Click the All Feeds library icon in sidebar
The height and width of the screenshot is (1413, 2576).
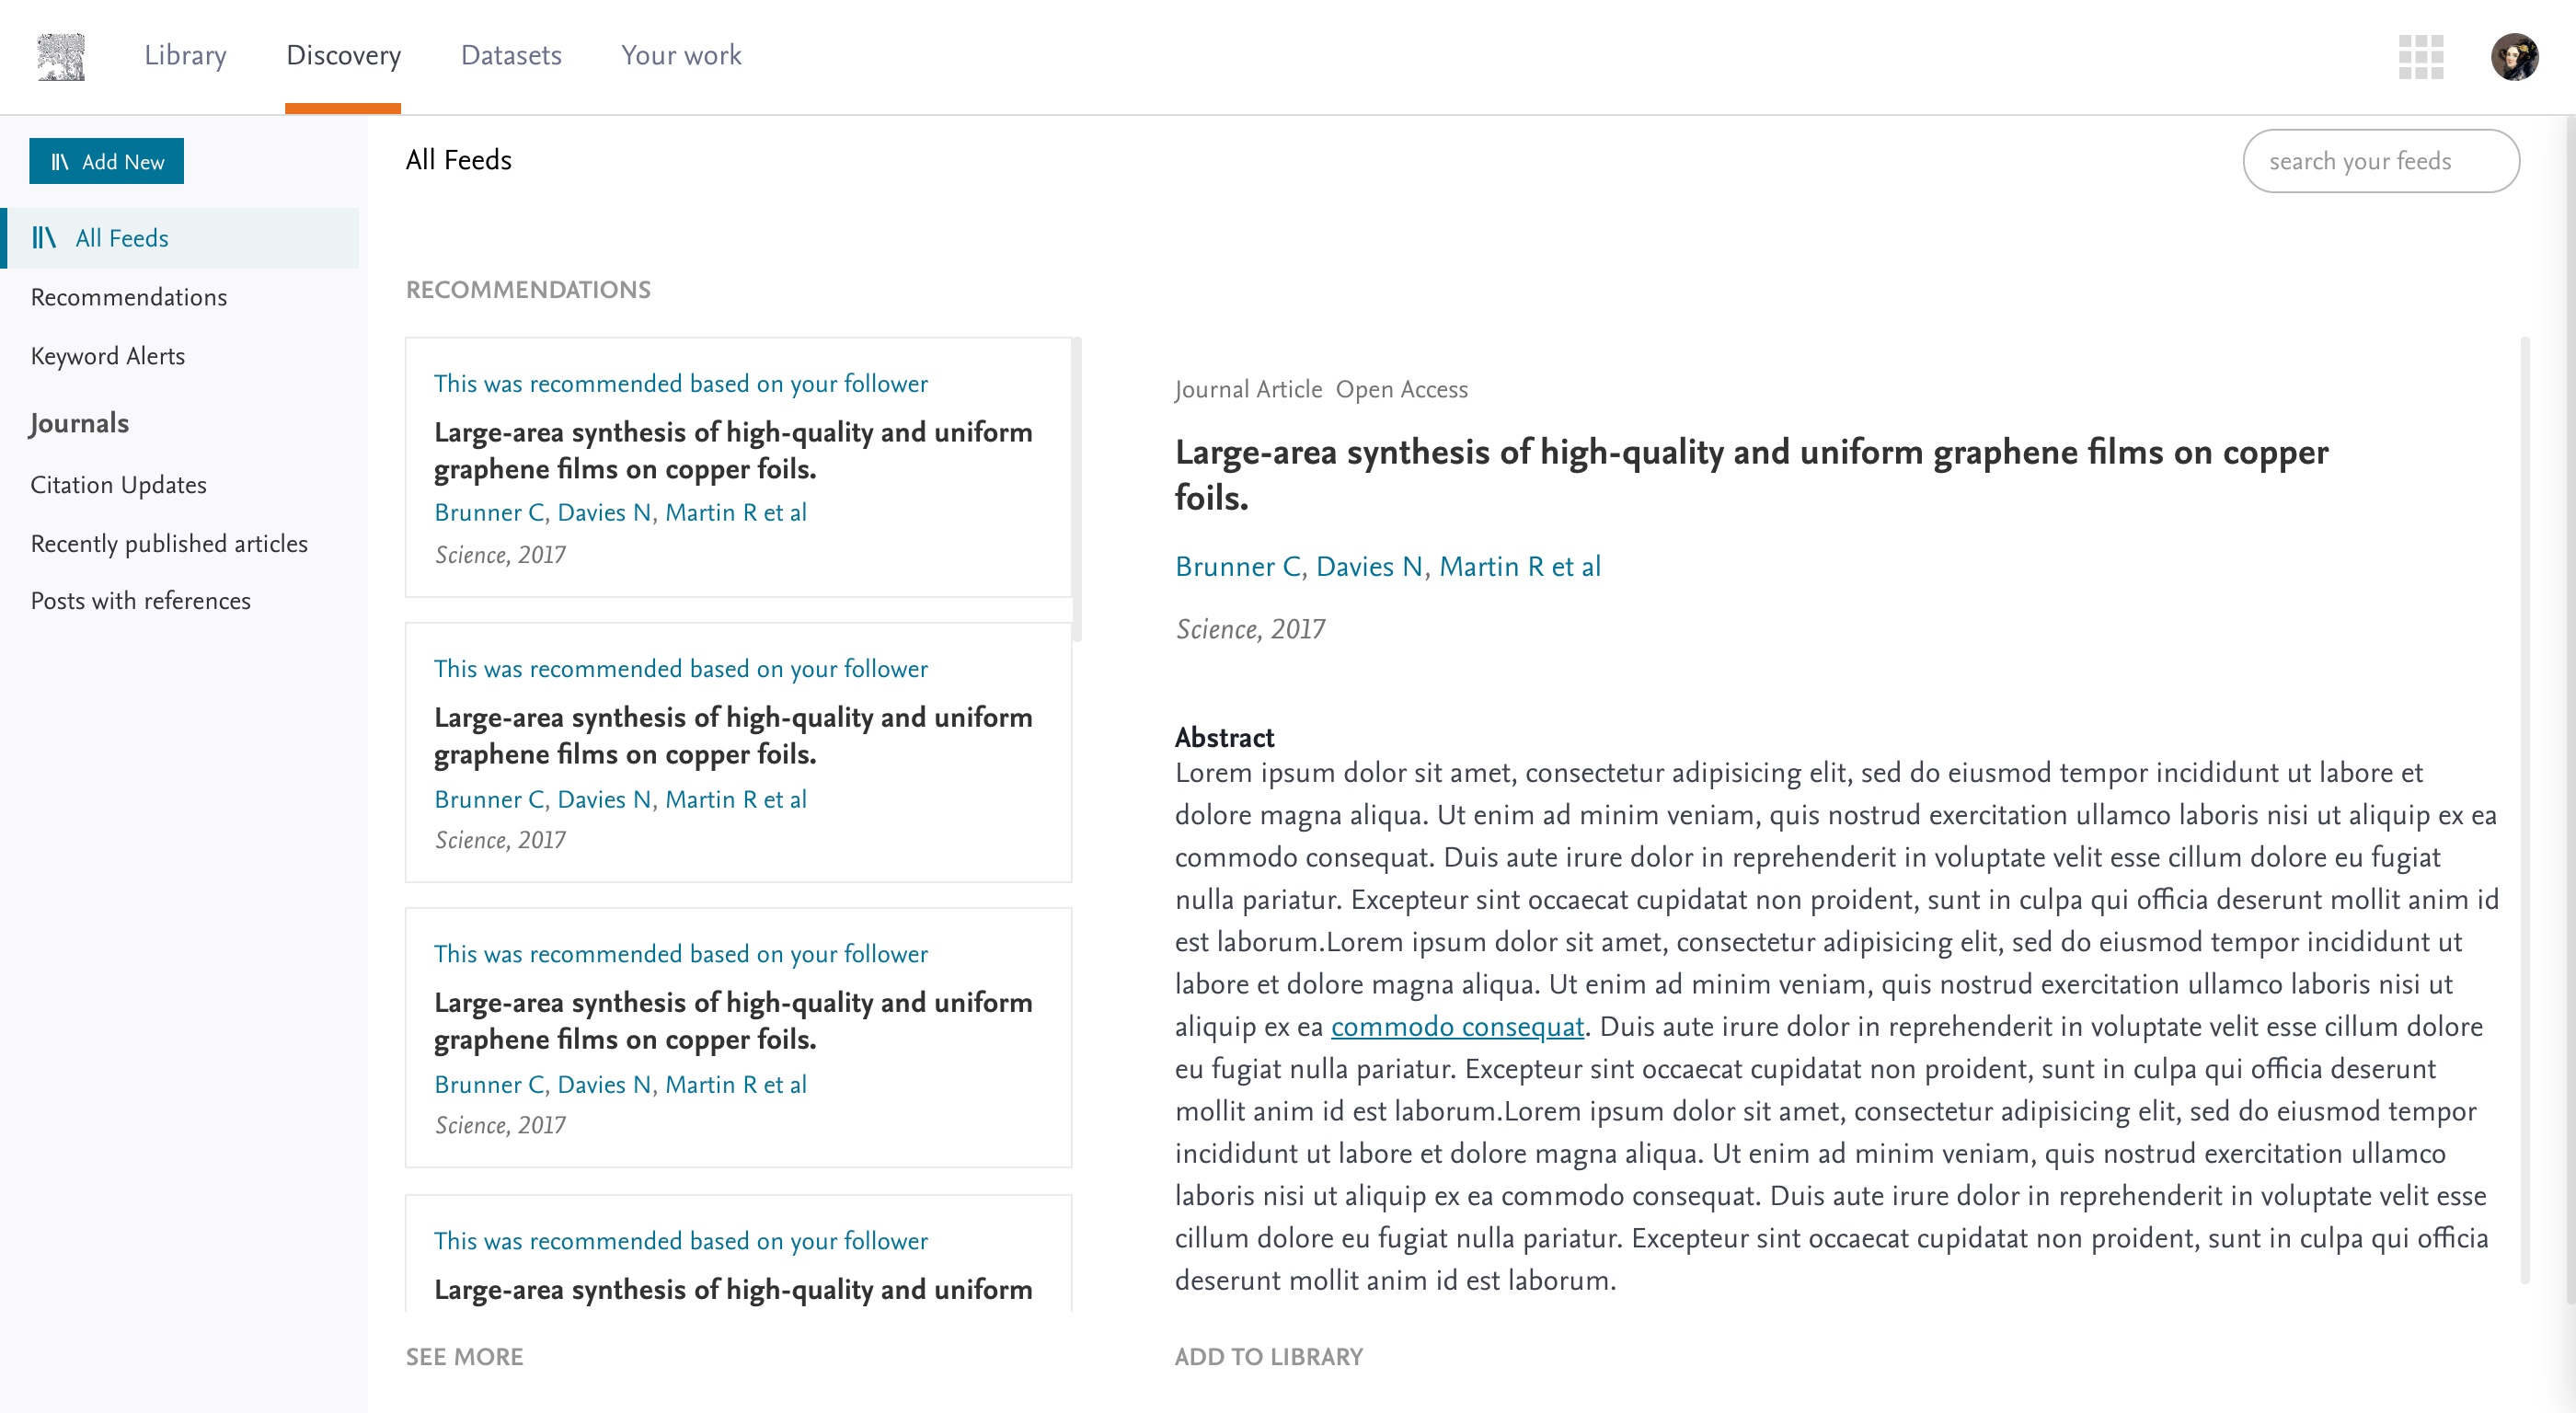tap(44, 237)
